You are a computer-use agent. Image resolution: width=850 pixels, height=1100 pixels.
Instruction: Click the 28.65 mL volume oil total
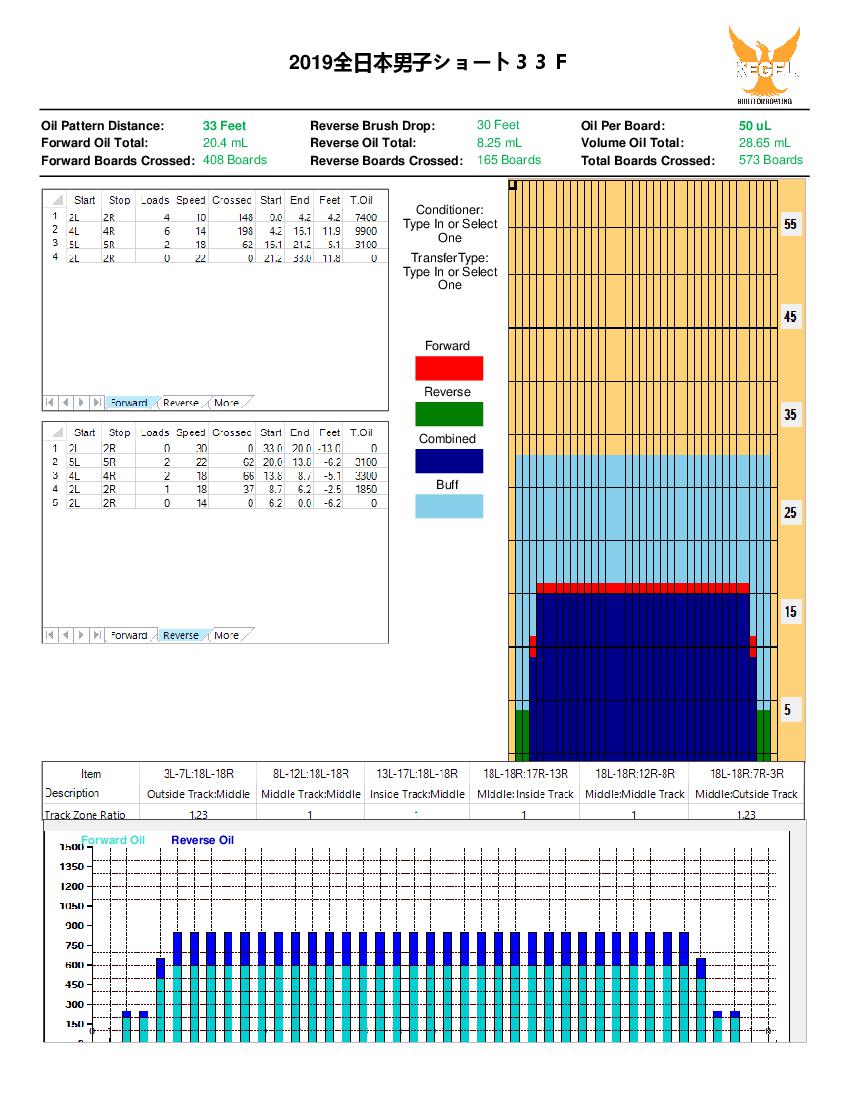click(x=764, y=142)
